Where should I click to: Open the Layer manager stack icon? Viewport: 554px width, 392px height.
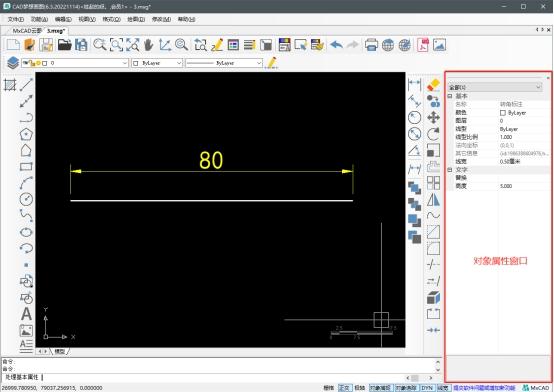[x=13, y=63]
